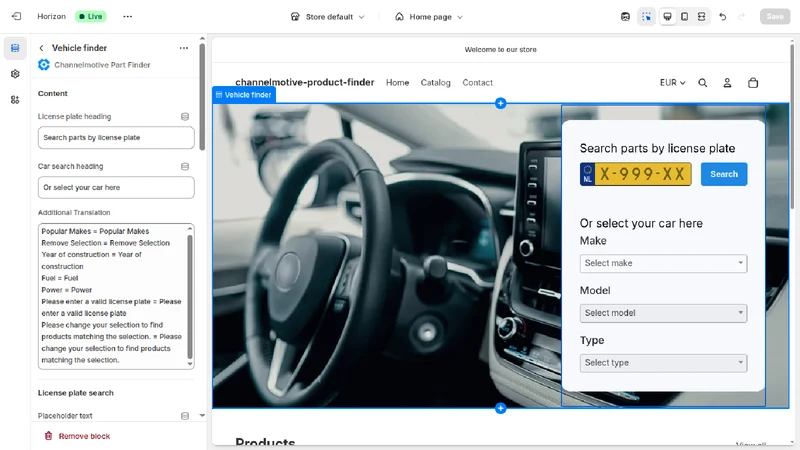This screenshot has width=800, height=450.
Task: Open the Home page template dropdown
Action: [x=429, y=17]
